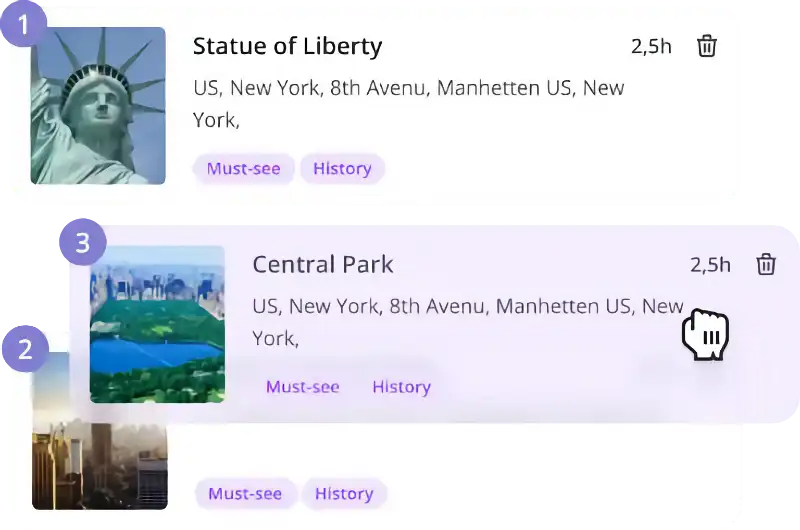Screen dimensions: 800x530
Task: Click Must-see tag under Statue of Liberty
Action: coord(243,168)
